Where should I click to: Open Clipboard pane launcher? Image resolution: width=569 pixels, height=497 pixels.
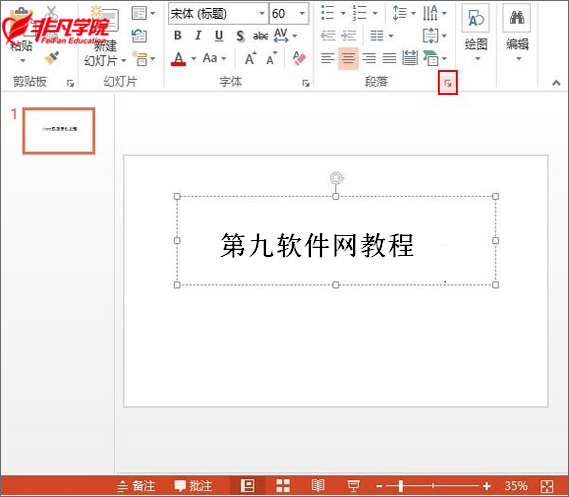pos(70,83)
